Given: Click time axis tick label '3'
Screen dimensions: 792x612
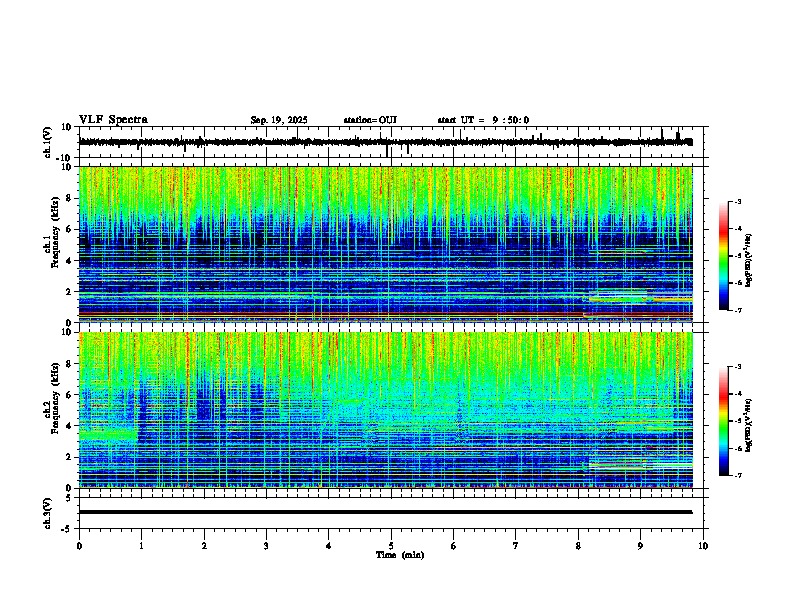Looking at the screenshot, I should tap(266, 546).
